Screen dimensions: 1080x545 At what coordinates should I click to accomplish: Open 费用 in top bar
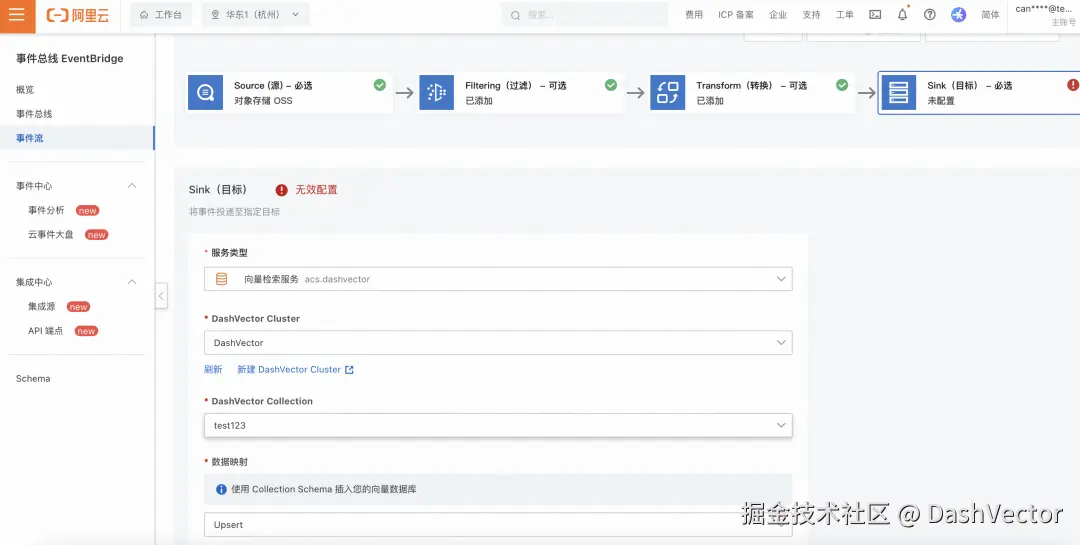point(694,14)
